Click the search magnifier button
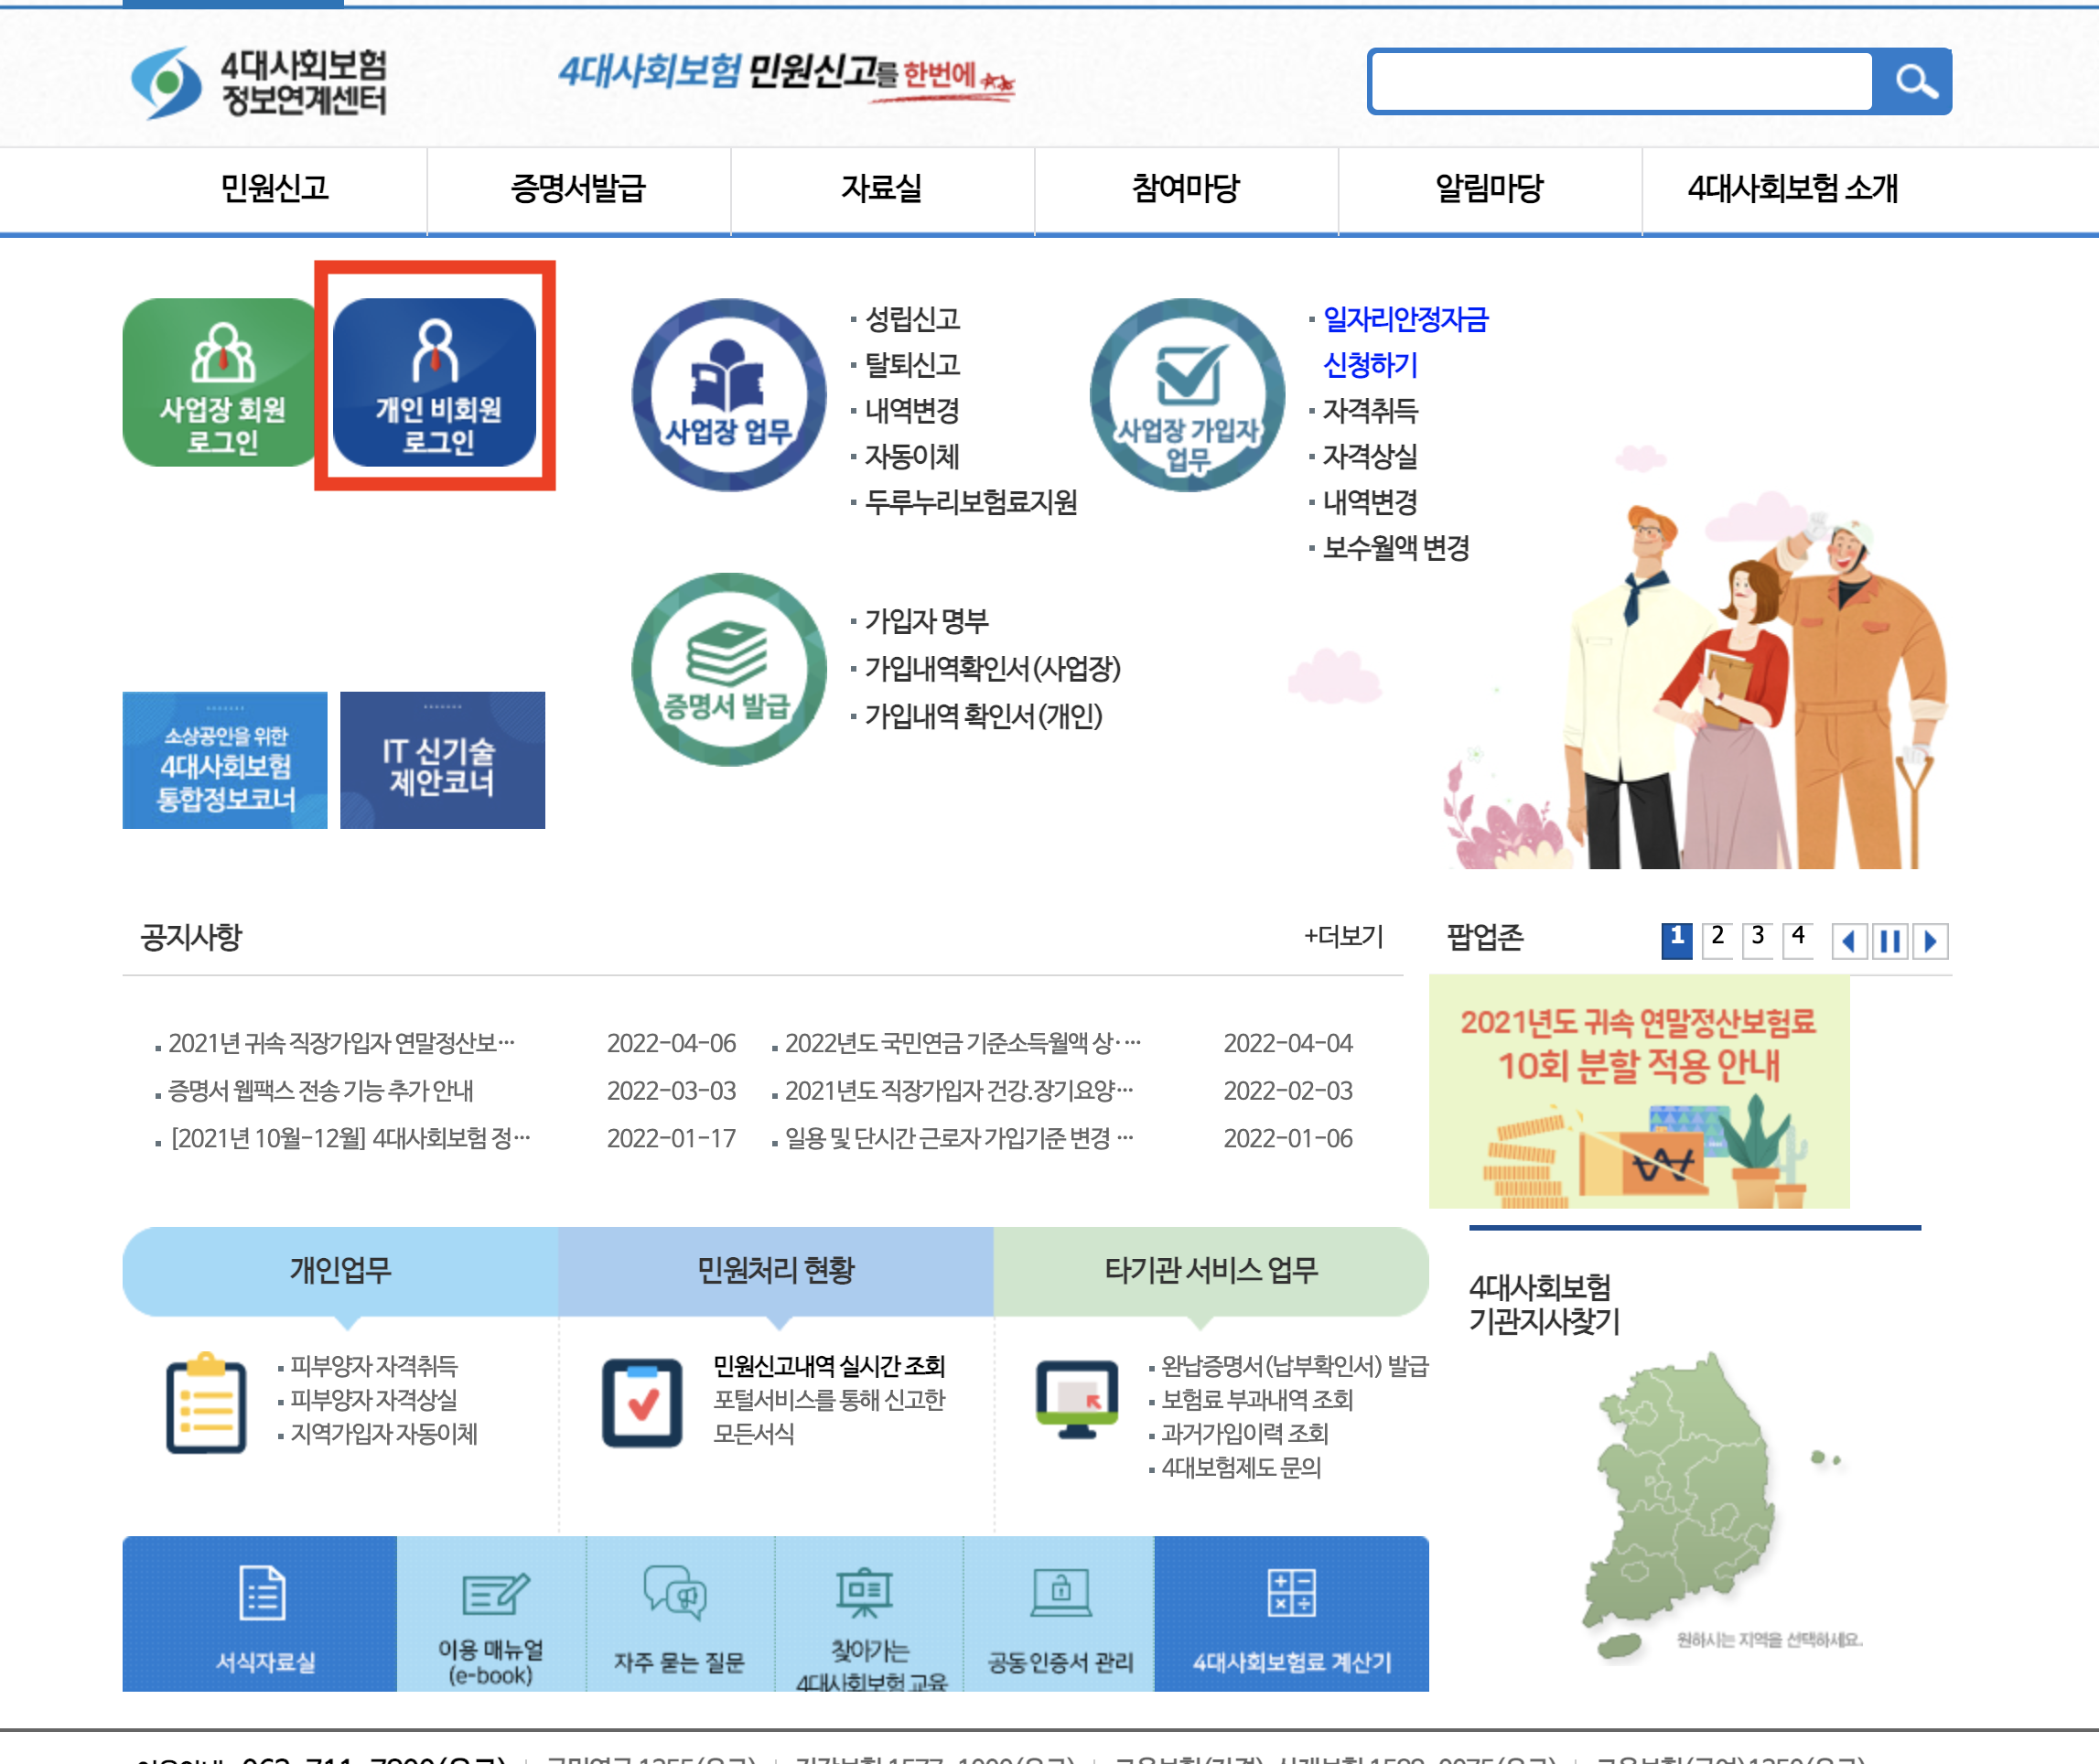The width and height of the screenshot is (2099, 1764). click(1914, 81)
